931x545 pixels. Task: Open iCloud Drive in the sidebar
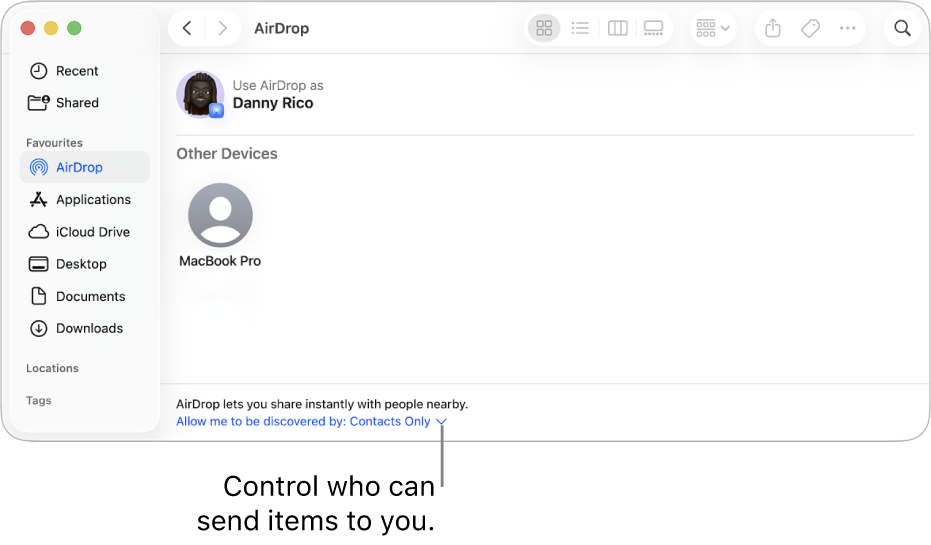84,232
